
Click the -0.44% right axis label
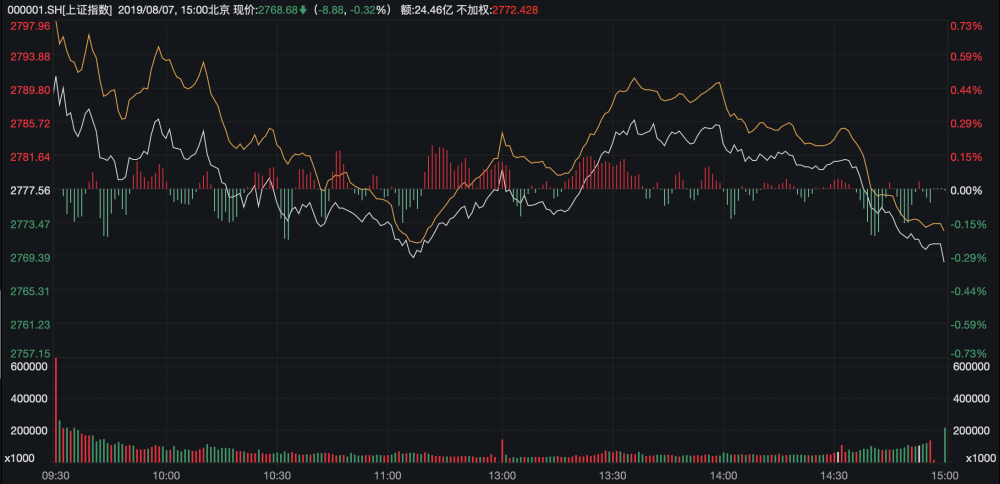pos(967,291)
